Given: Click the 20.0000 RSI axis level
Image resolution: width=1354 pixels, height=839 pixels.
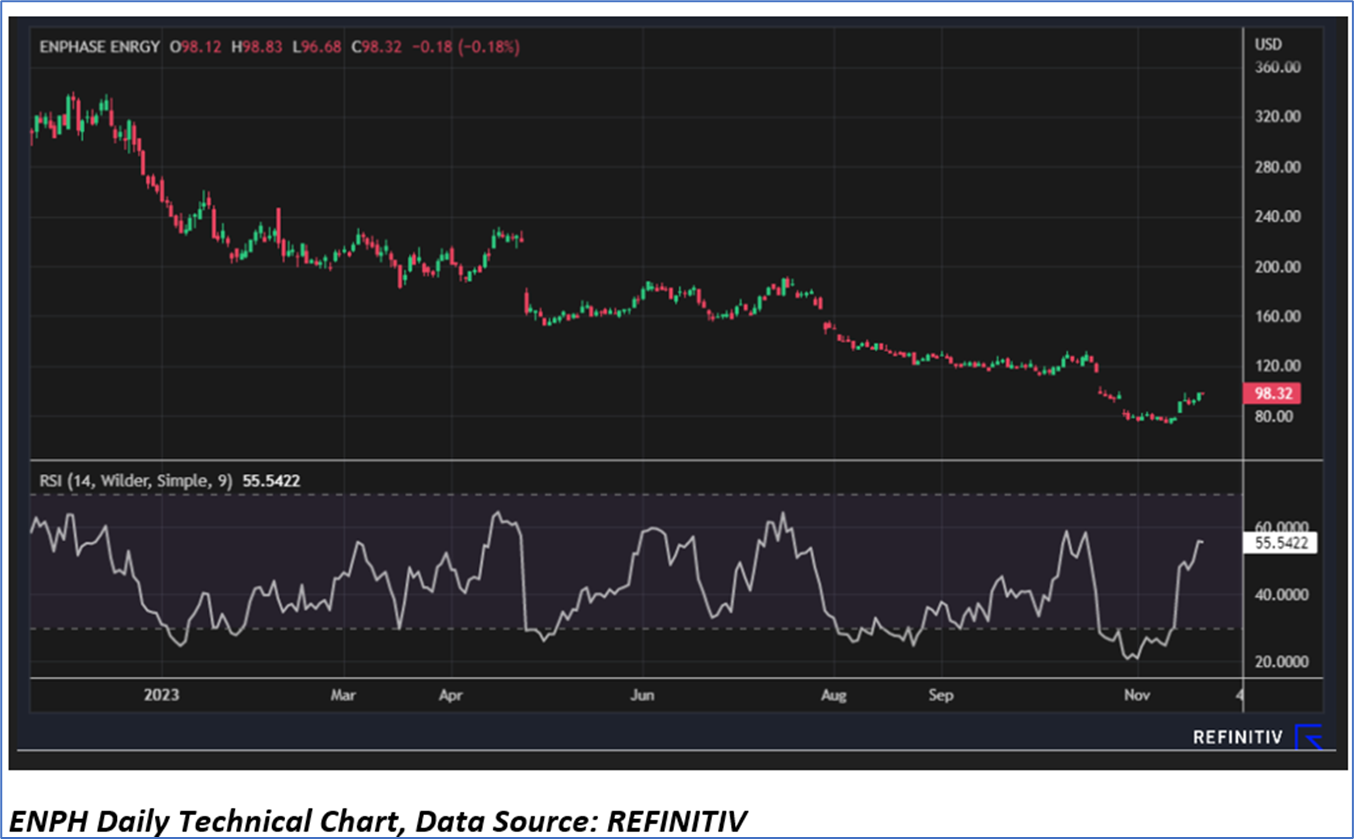Looking at the screenshot, I should 1280,662.
